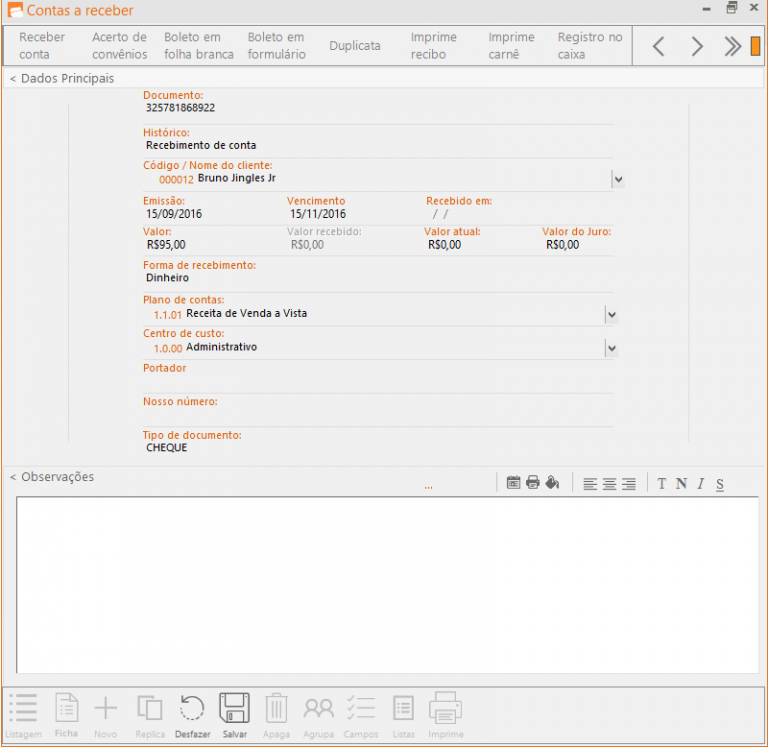Click the Forma de recebimento field
The image size is (768, 747).
378,278
